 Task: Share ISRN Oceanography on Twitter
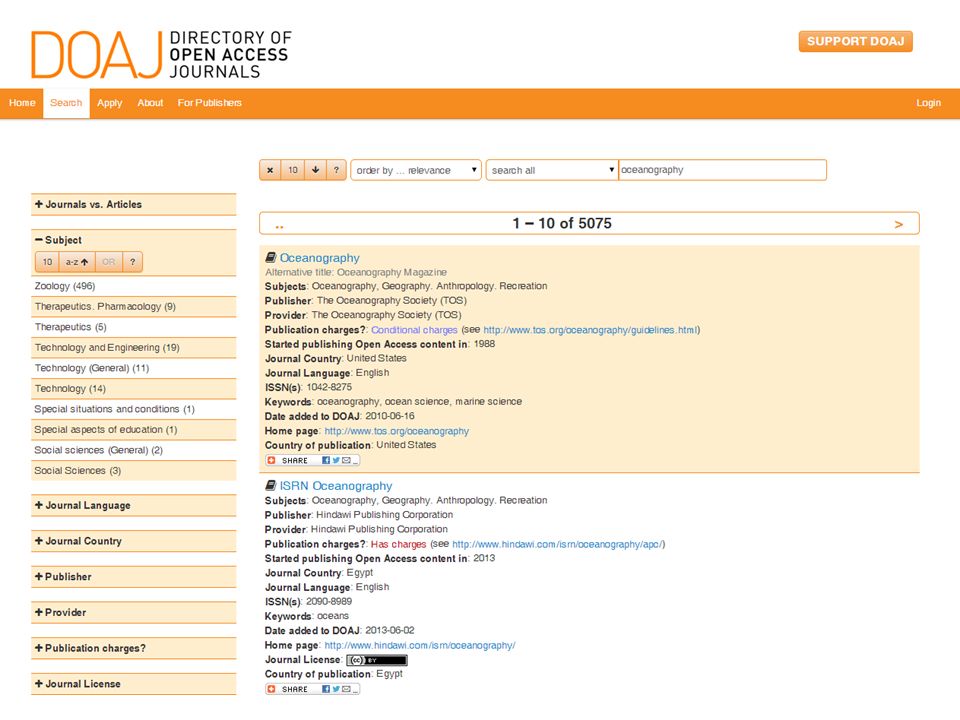(336, 689)
